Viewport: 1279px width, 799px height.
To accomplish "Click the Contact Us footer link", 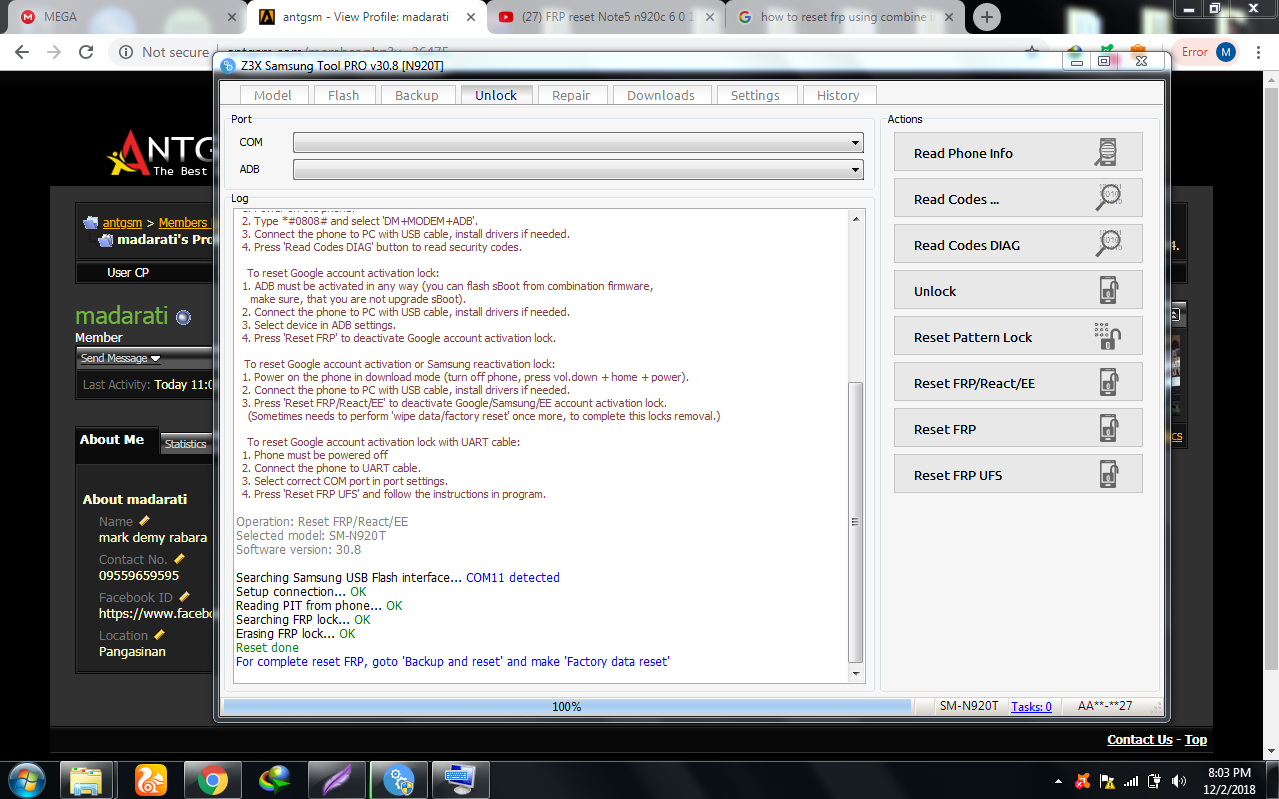I will (x=1140, y=740).
